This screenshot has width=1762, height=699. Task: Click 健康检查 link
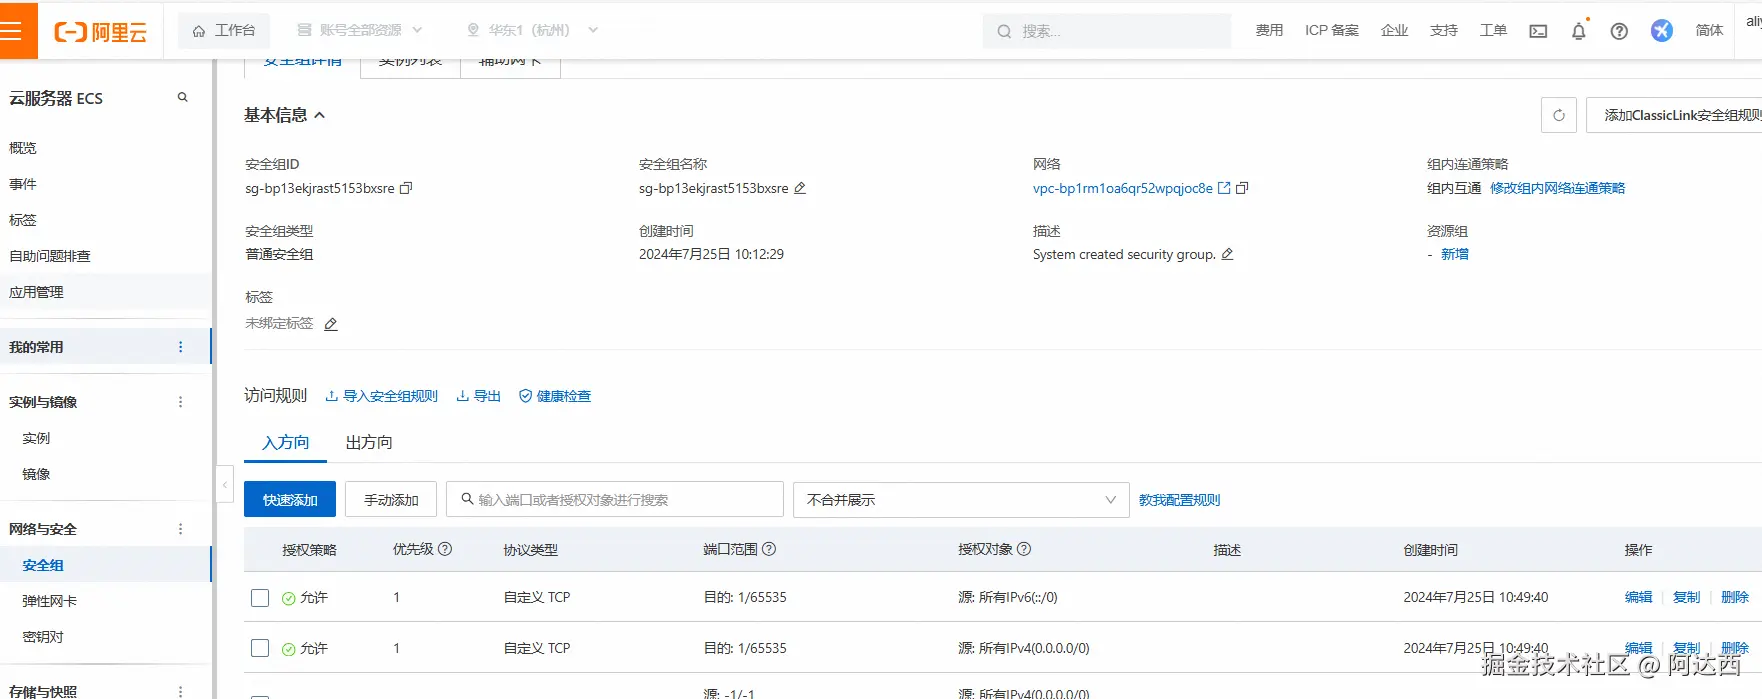[555, 396]
